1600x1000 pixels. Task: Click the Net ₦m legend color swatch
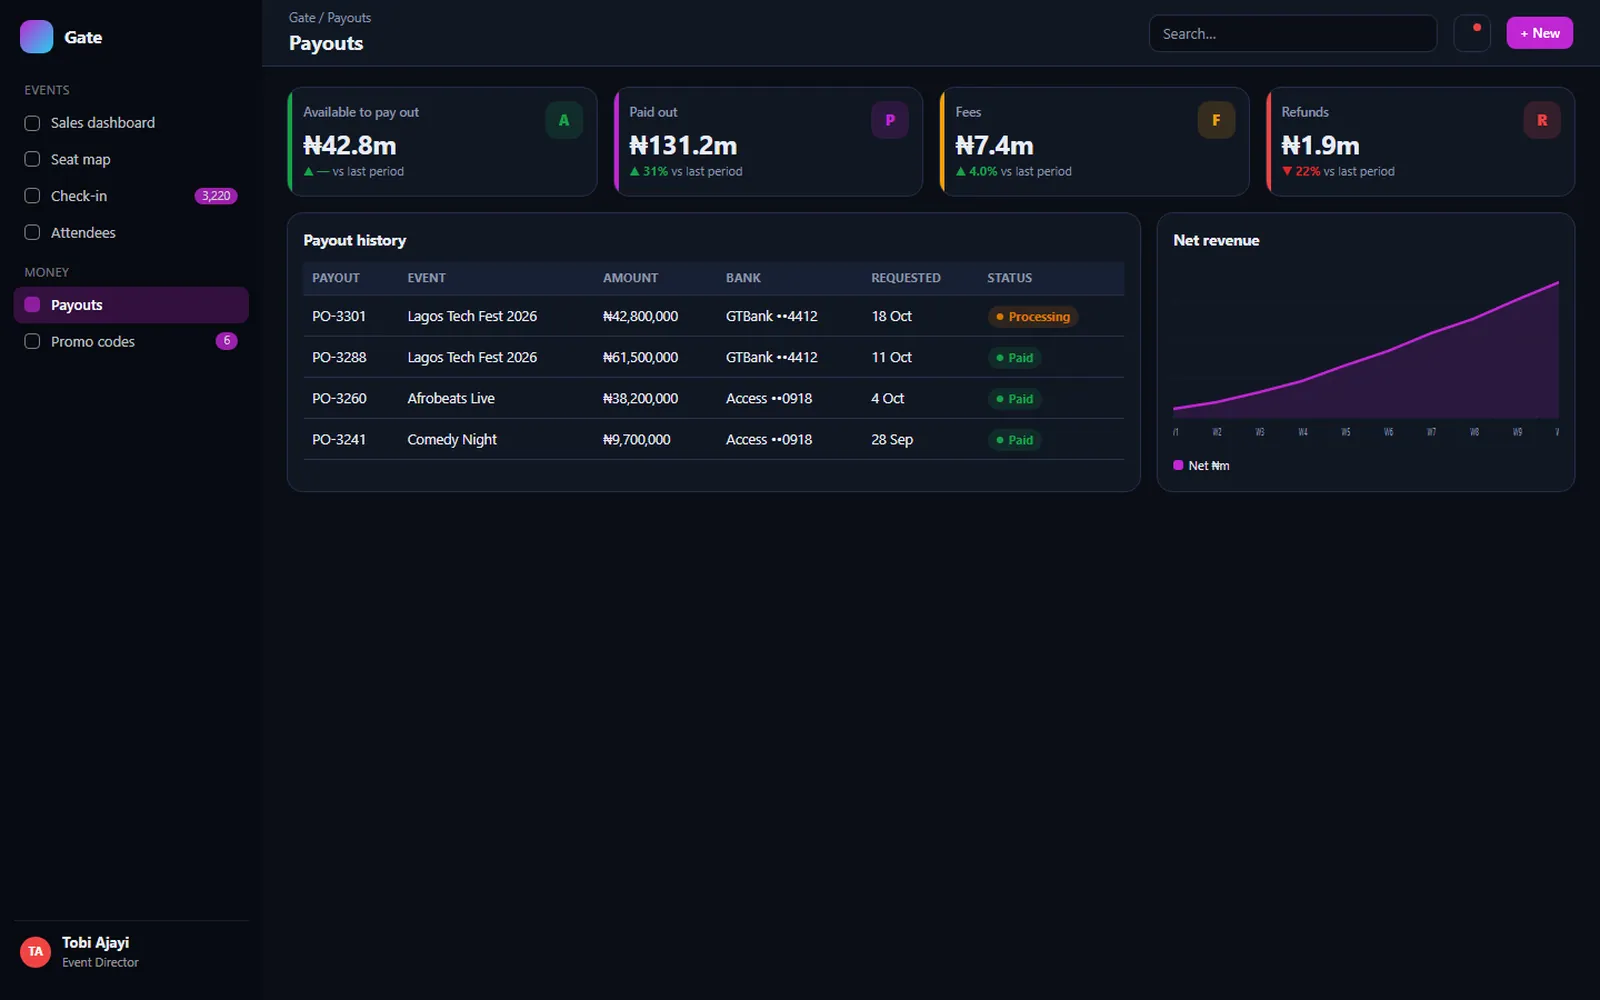coord(1178,465)
